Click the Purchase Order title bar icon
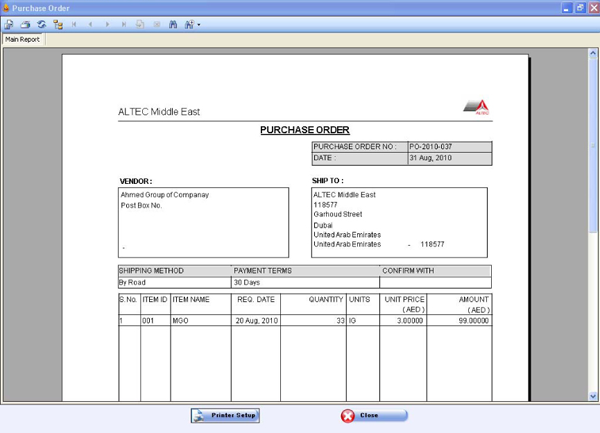 tap(6, 8)
